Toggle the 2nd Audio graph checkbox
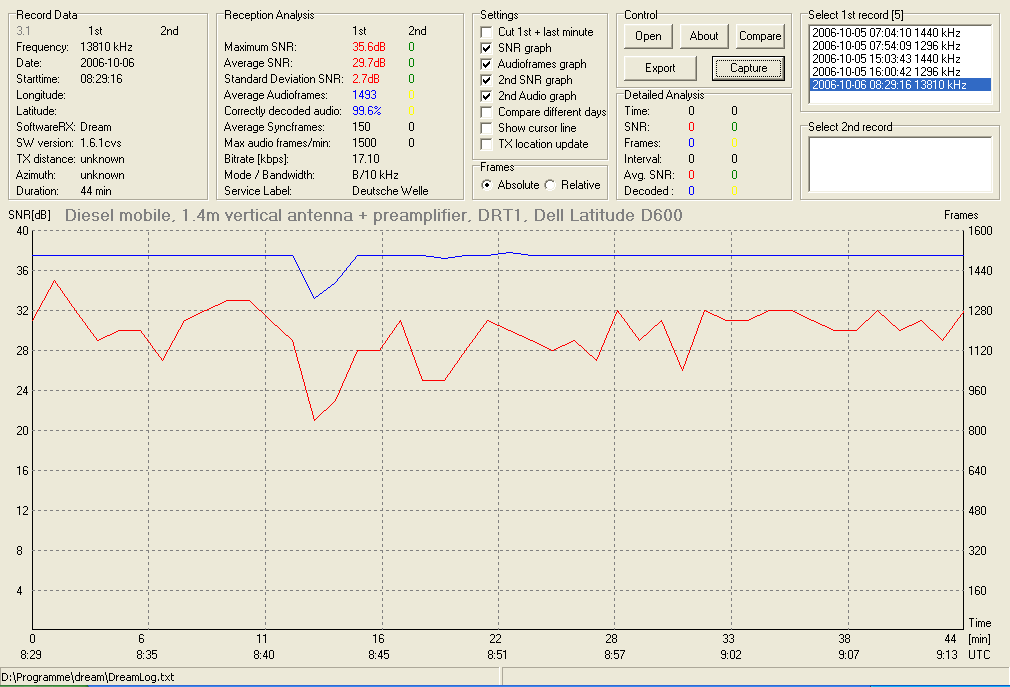 (x=486, y=96)
